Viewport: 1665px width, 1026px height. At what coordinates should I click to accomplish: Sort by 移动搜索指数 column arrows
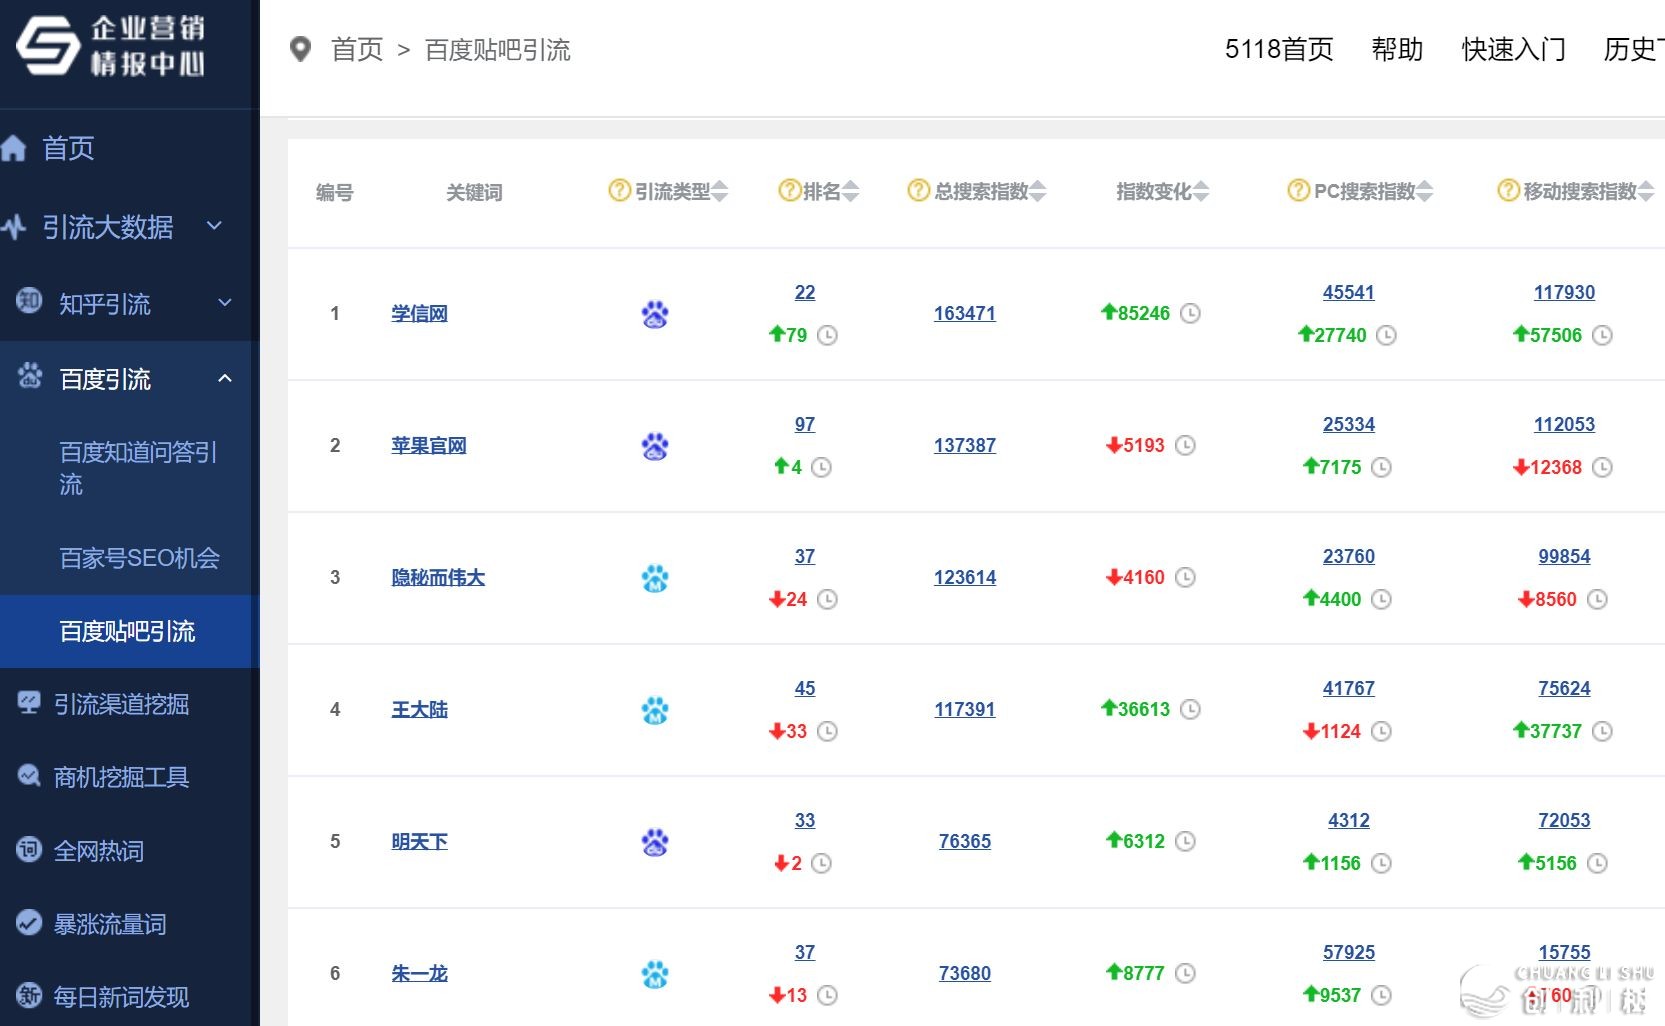(1646, 191)
